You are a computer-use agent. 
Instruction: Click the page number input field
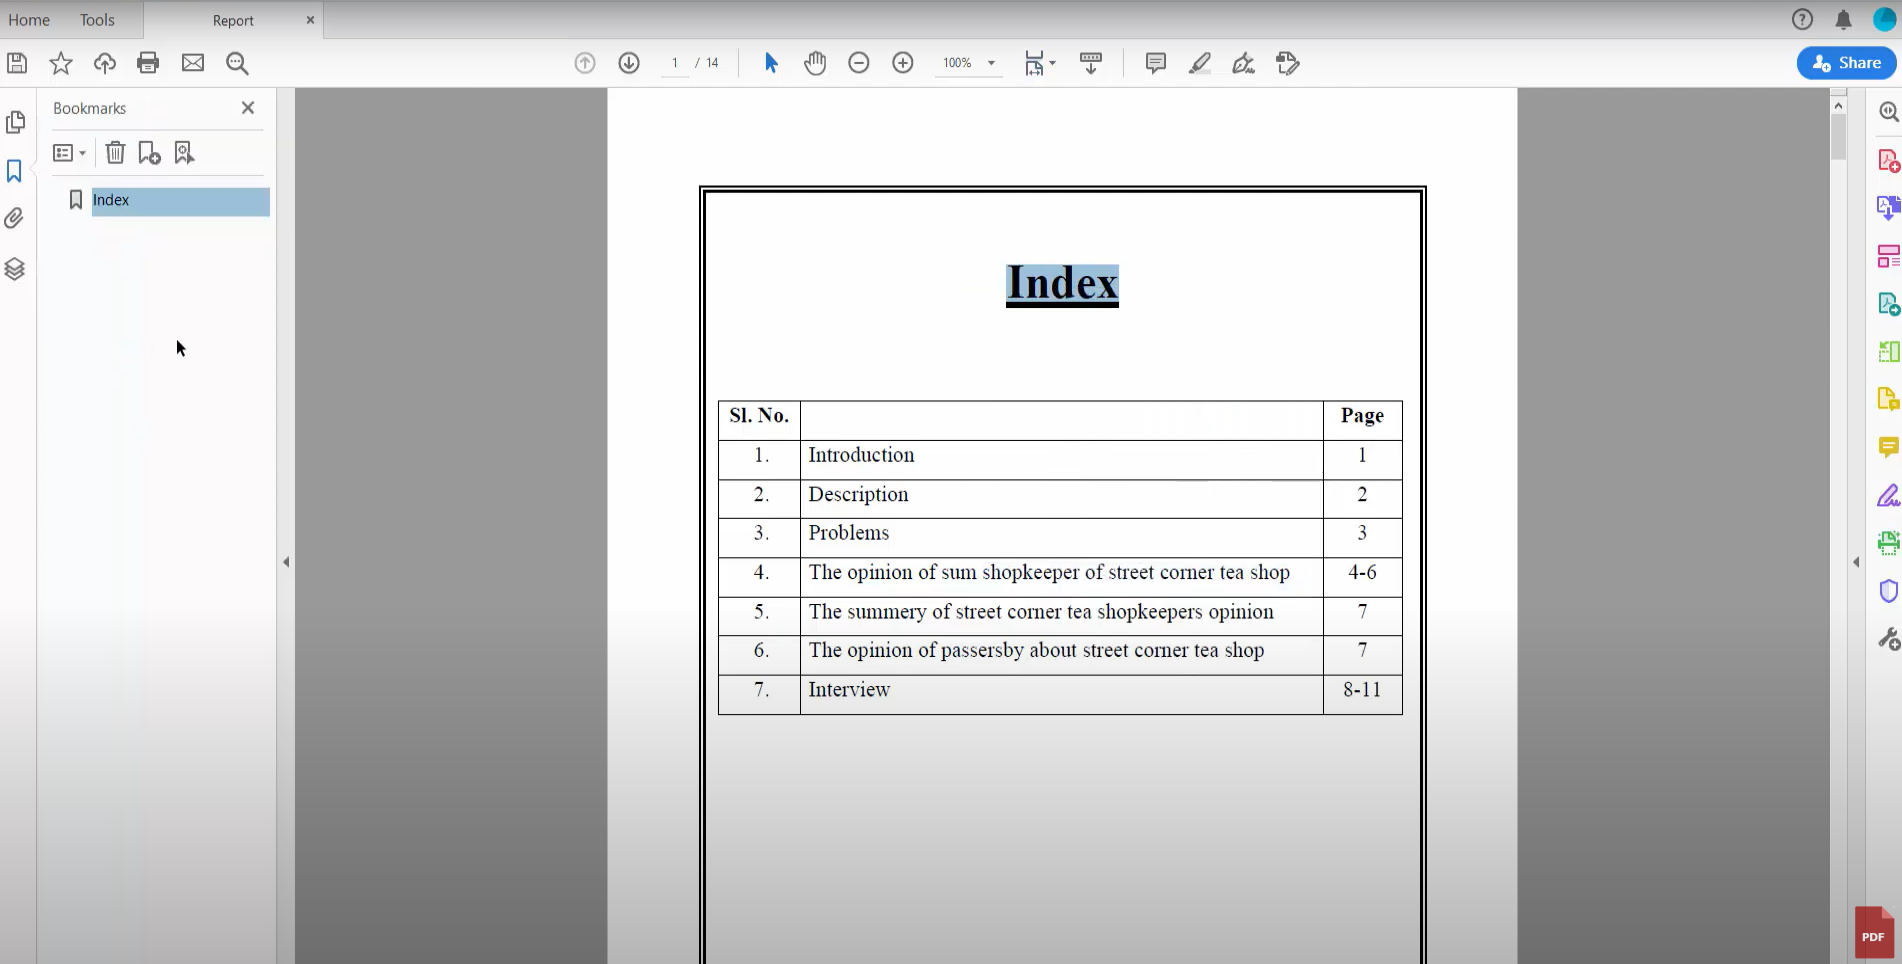coord(675,62)
